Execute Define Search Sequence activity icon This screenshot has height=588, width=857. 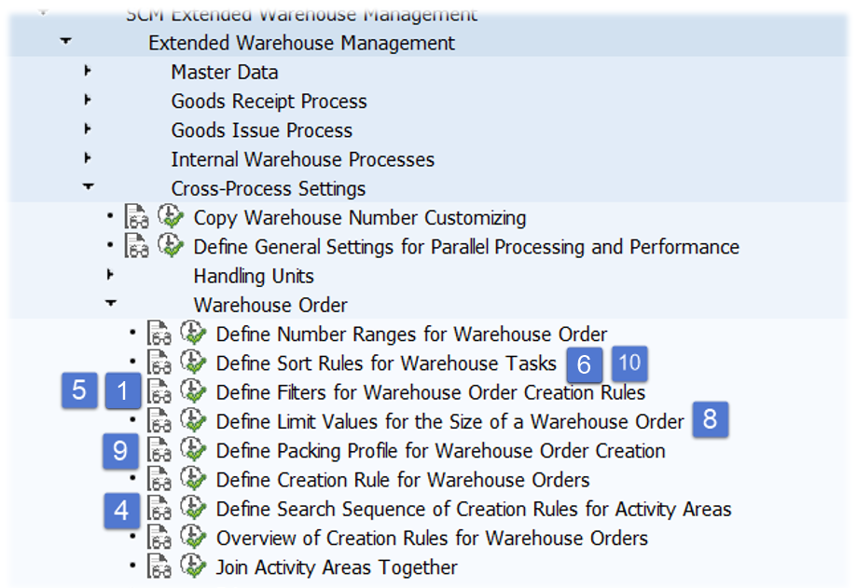coord(193,508)
